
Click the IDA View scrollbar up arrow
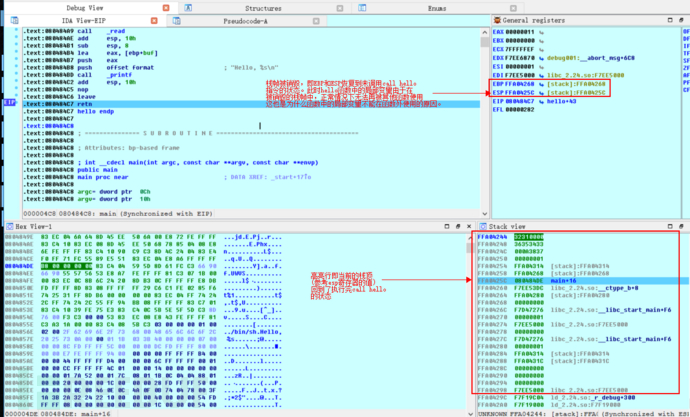coord(484,32)
